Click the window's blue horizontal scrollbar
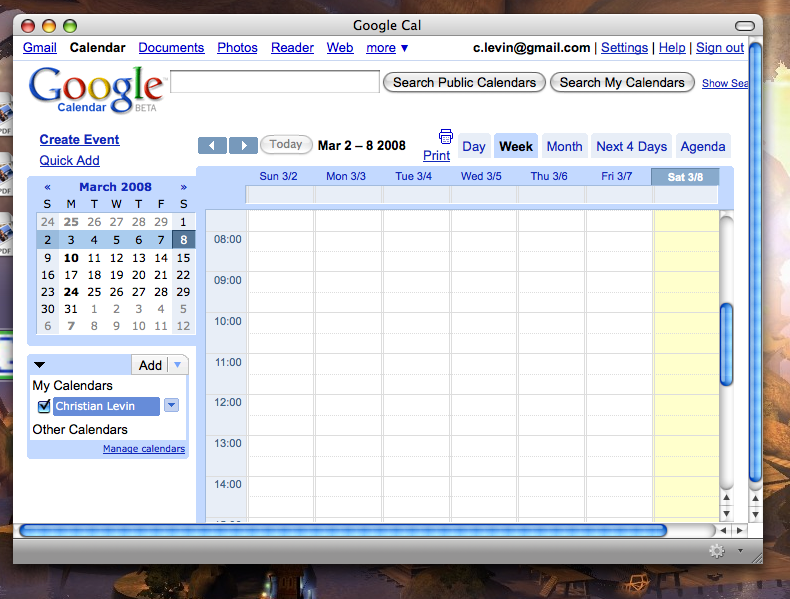 (343, 530)
